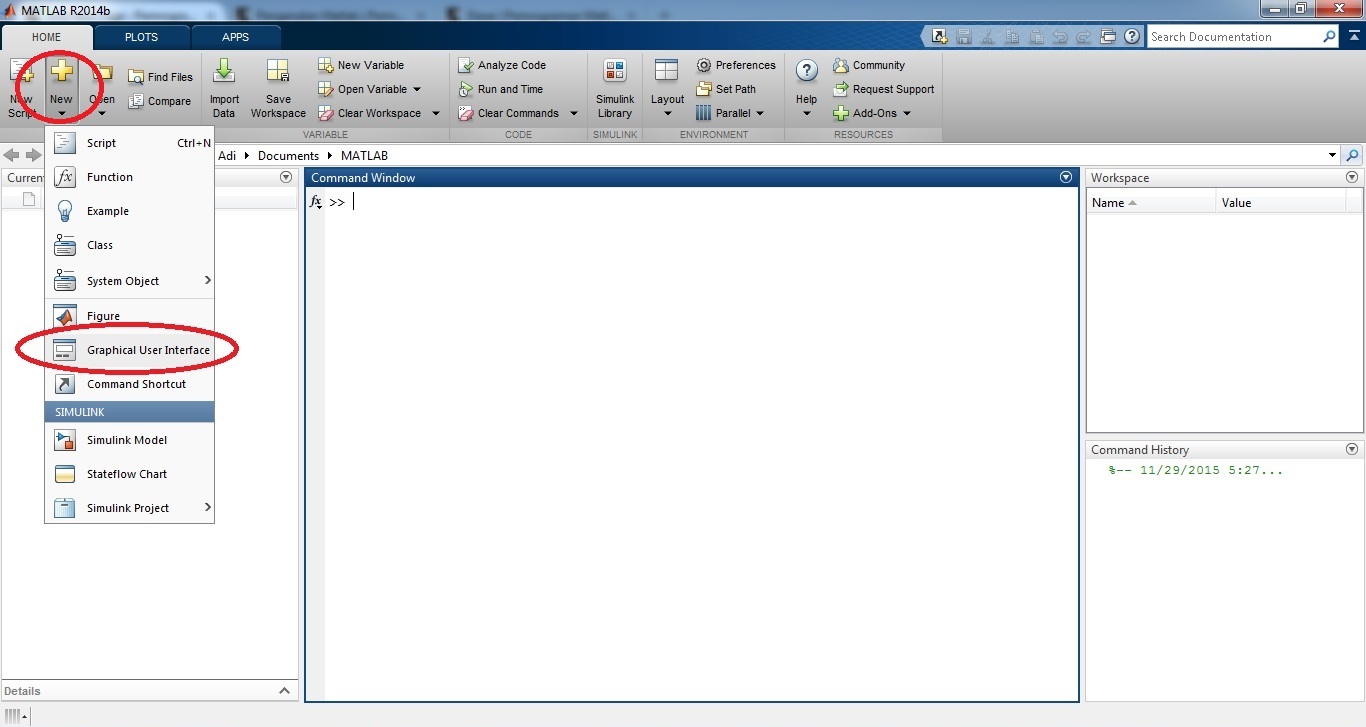
Task: Click the Import Data icon
Action: pyautogui.click(x=224, y=72)
